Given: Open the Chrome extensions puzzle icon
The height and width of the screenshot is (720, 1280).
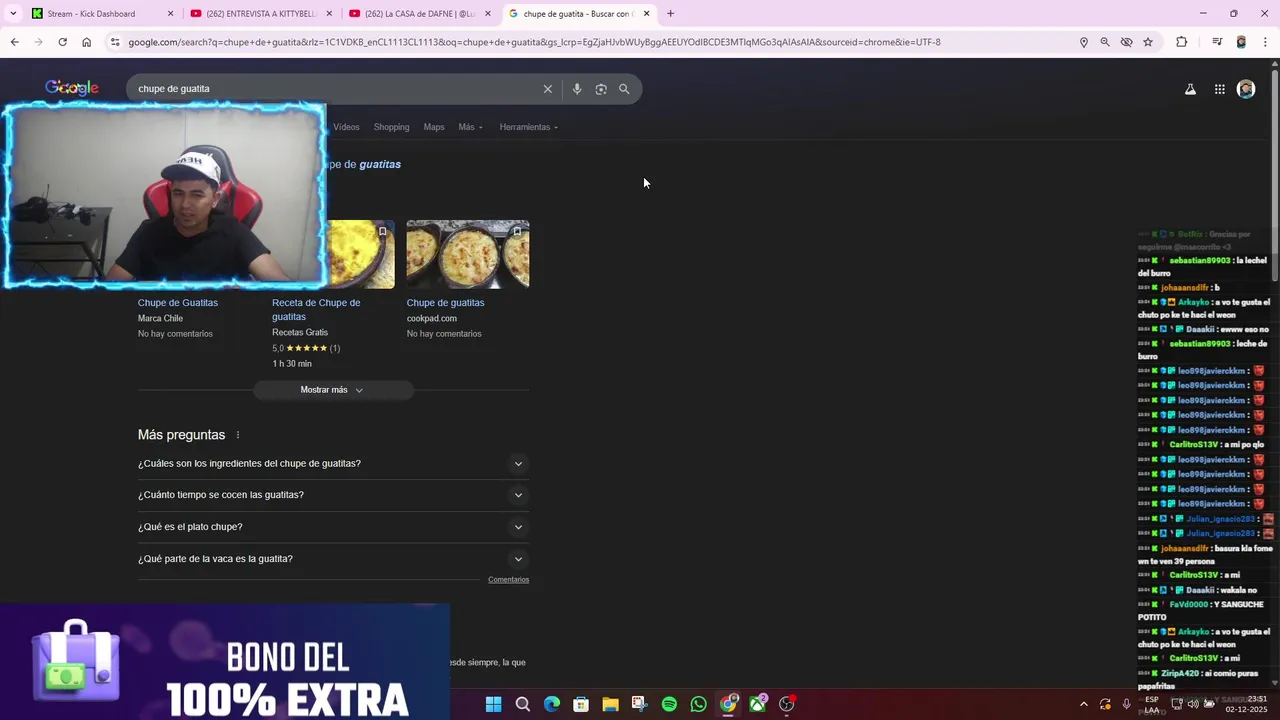Looking at the screenshot, I should point(1182,42).
